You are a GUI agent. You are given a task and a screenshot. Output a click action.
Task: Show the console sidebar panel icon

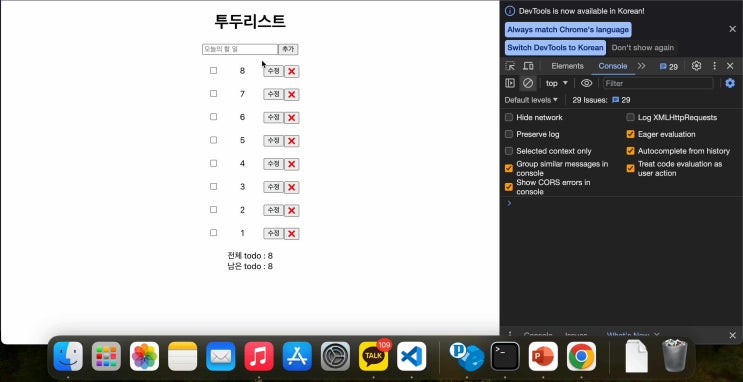pos(510,83)
